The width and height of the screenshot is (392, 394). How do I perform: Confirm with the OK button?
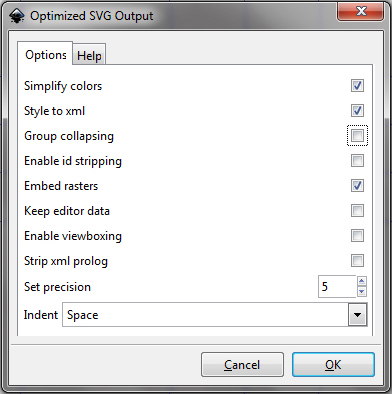(333, 365)
